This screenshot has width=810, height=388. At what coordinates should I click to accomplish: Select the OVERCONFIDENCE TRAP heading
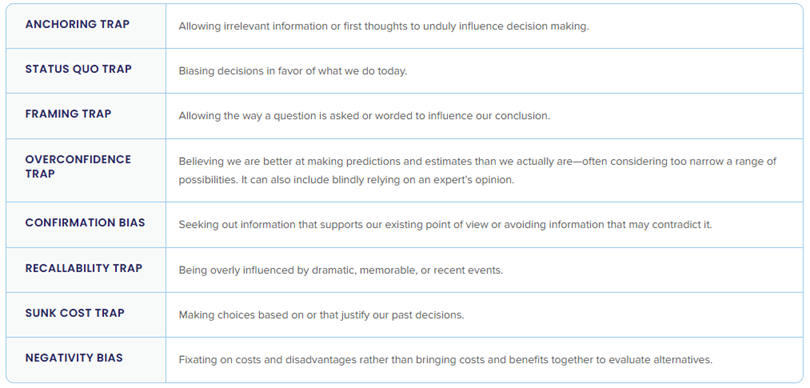click(x=78, y=166)
